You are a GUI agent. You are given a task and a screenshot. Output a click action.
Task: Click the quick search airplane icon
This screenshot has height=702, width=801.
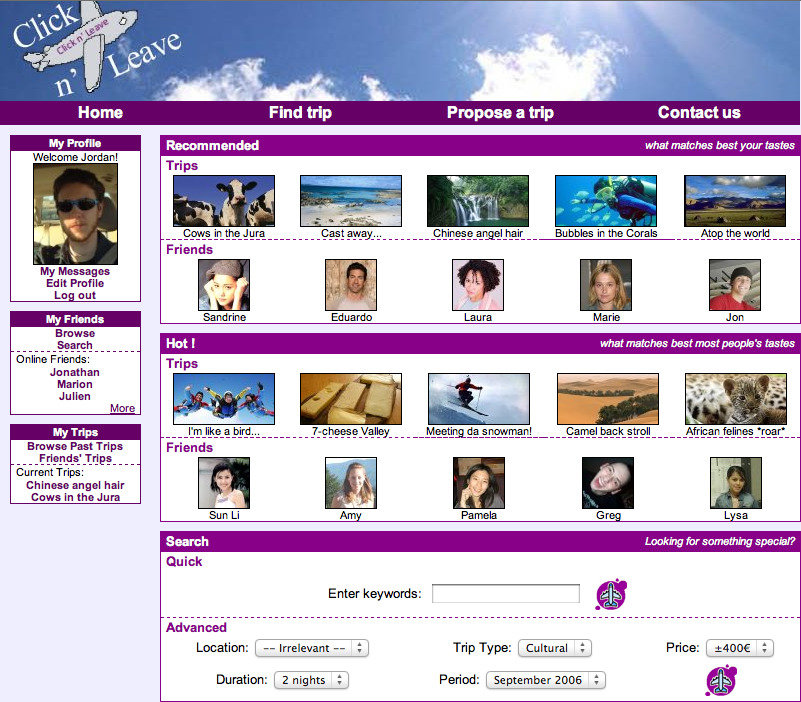coord(610,594)
